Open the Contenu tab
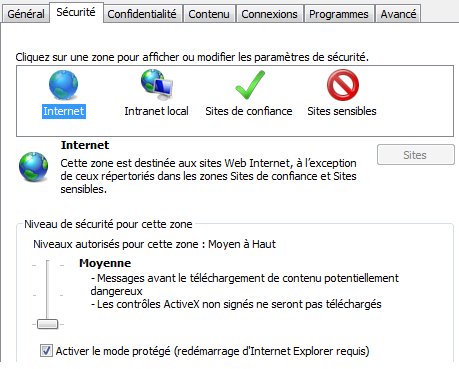Image resolution: width=459 pixels, height=369 pixels. click(x=209, y=14)
